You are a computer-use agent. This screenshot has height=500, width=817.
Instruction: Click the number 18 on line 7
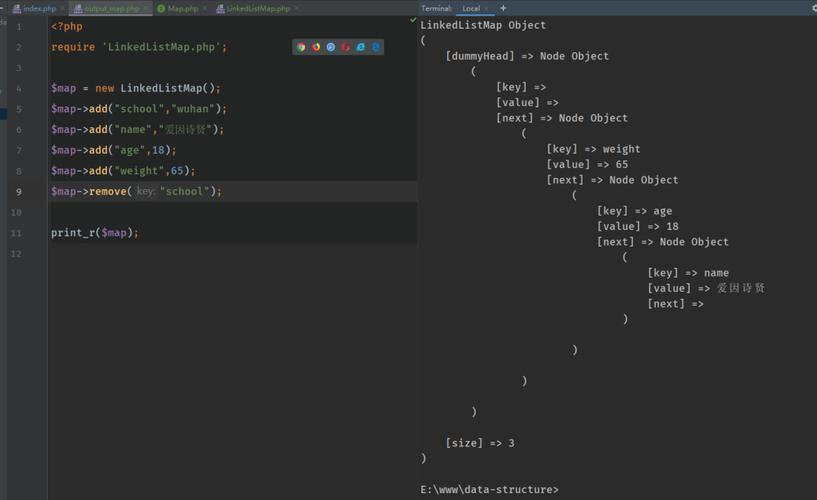click(158, 150)
